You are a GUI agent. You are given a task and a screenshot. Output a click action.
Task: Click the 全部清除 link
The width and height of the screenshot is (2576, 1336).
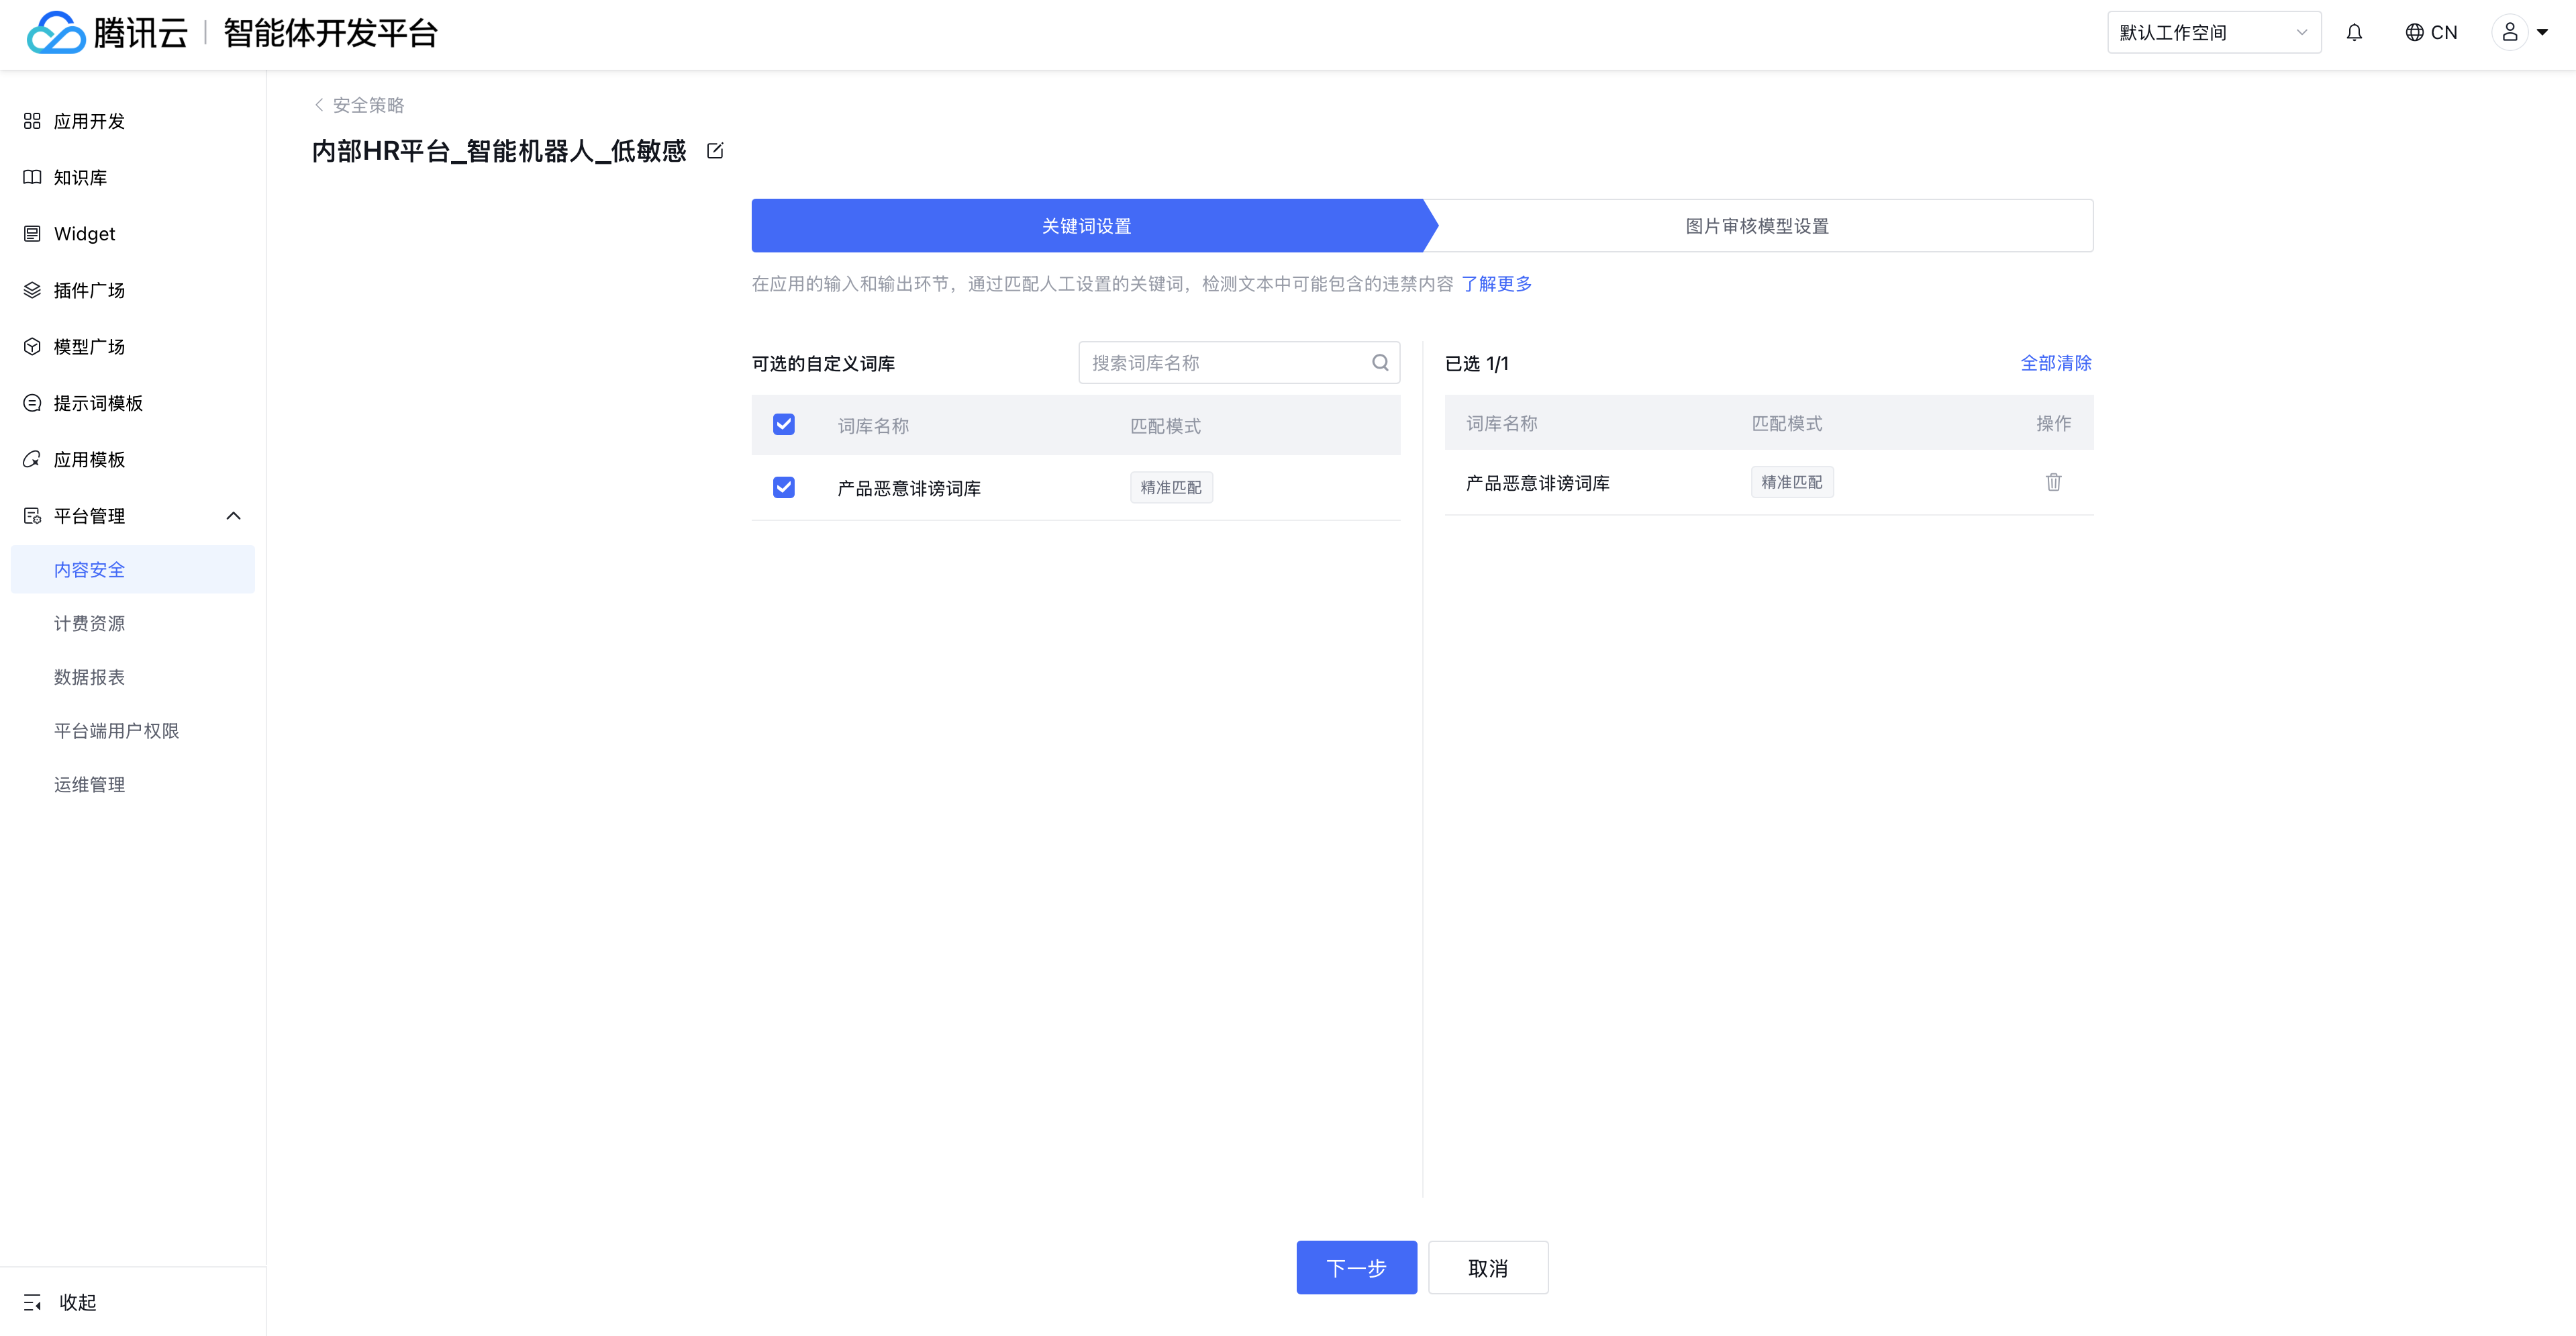2055,363
